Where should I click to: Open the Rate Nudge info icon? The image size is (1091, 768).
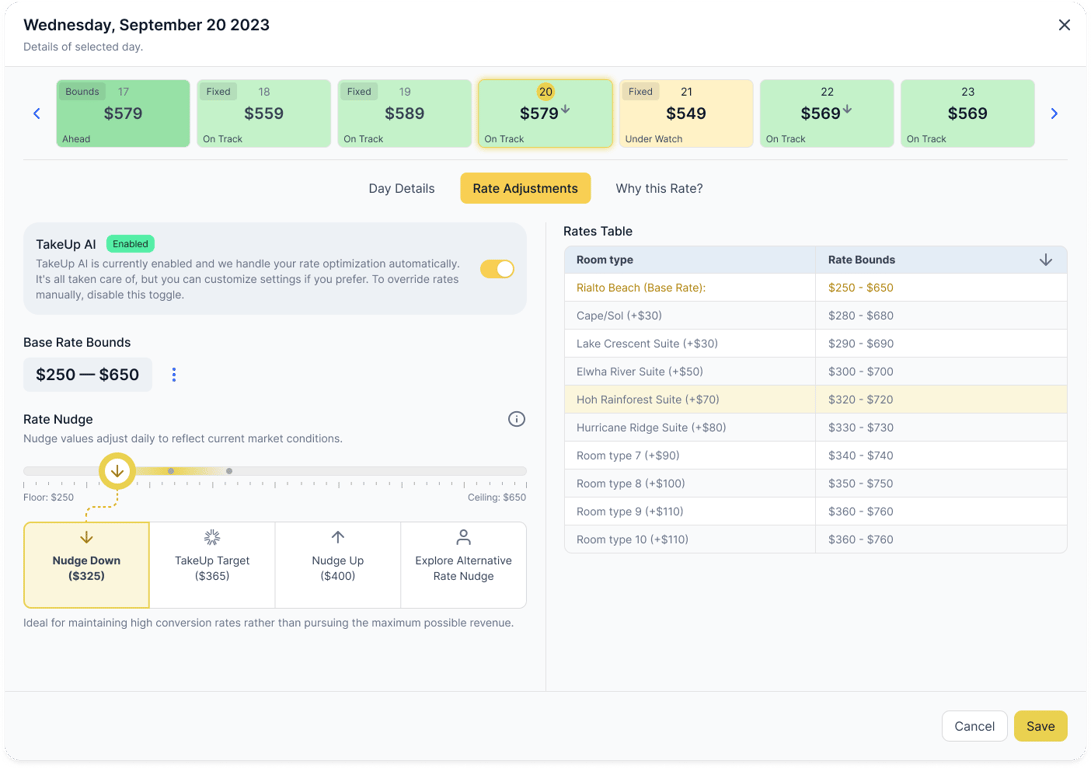[516, 419]
